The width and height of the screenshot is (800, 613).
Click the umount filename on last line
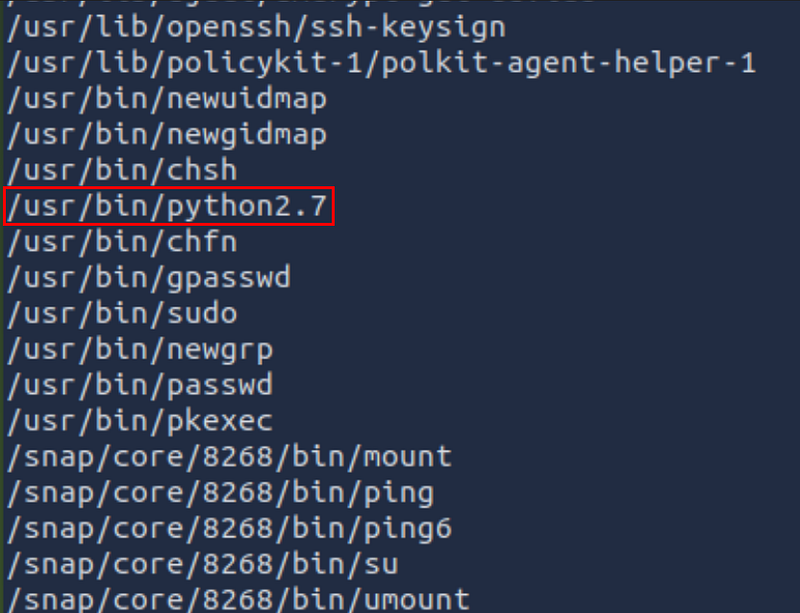(x=417, y=599)
